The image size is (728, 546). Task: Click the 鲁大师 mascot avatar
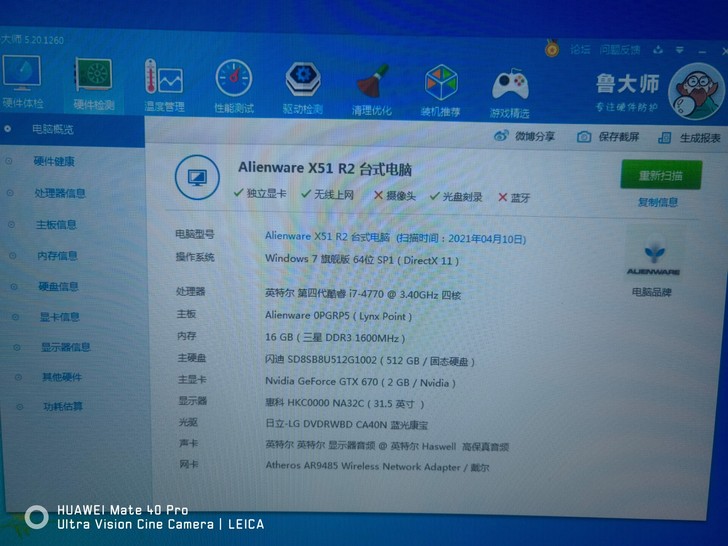click(696, 92)
